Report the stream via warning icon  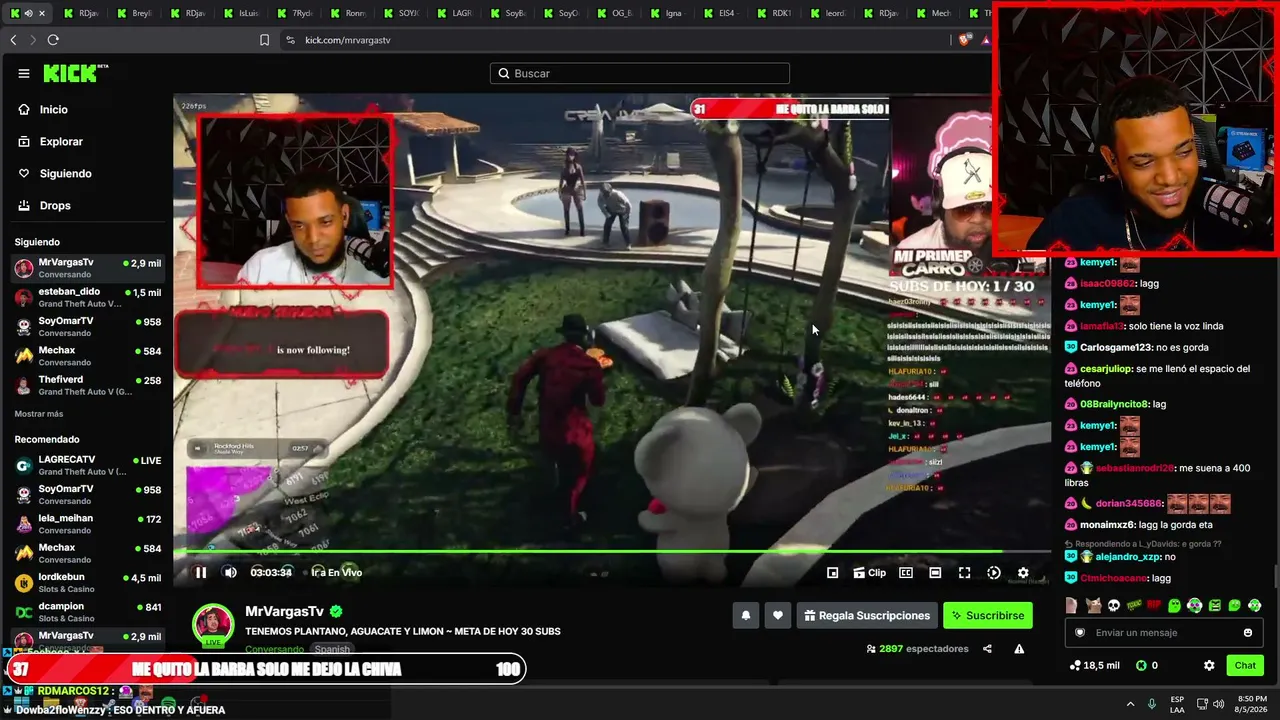pos(1019,649)
